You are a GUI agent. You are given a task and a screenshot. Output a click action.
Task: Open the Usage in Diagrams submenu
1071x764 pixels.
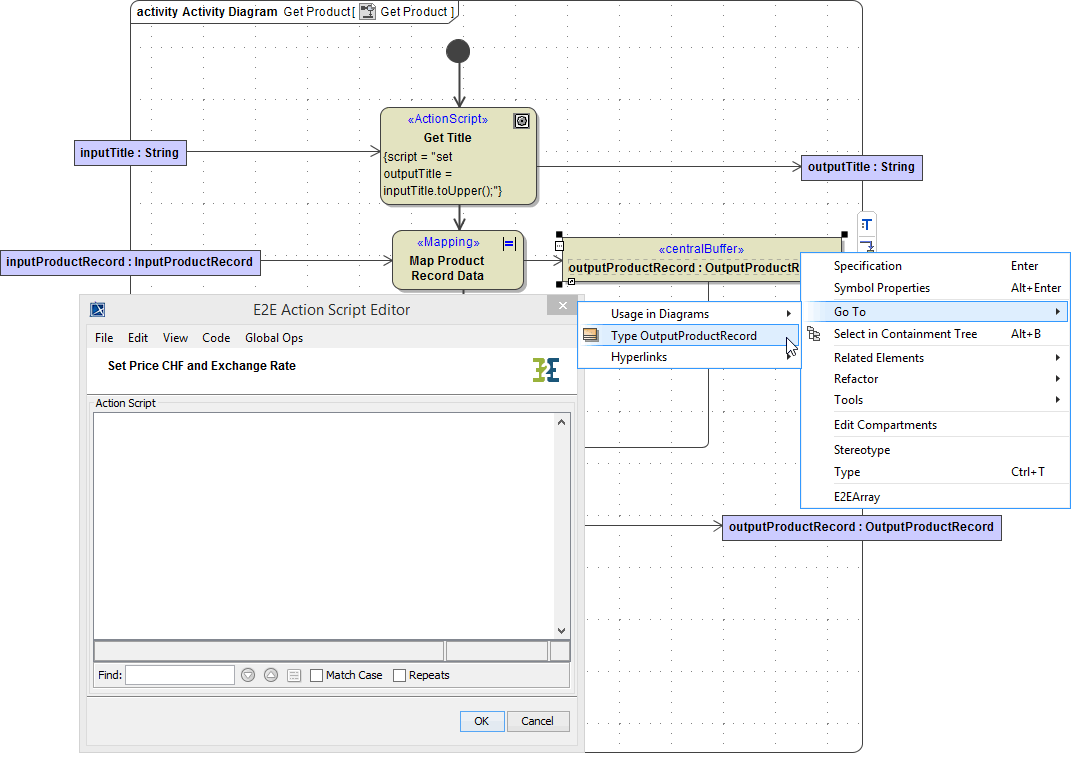660,312
